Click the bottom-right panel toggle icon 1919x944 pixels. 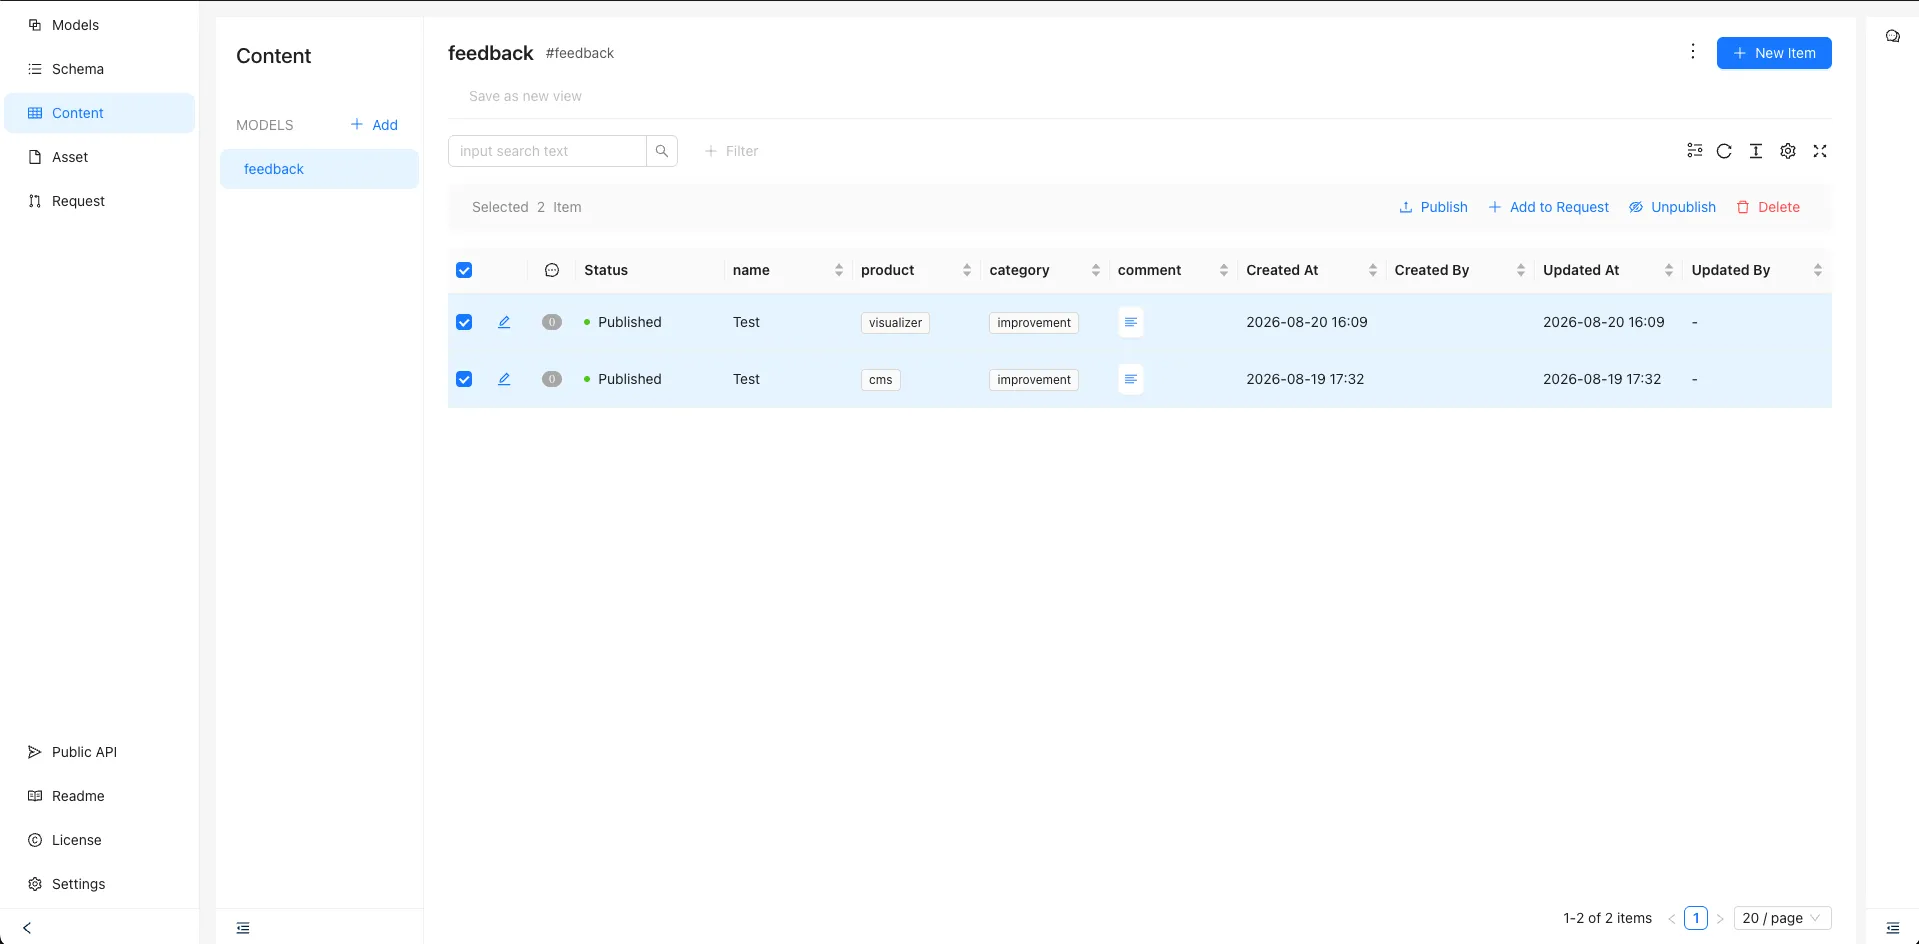pos(1893,928)
